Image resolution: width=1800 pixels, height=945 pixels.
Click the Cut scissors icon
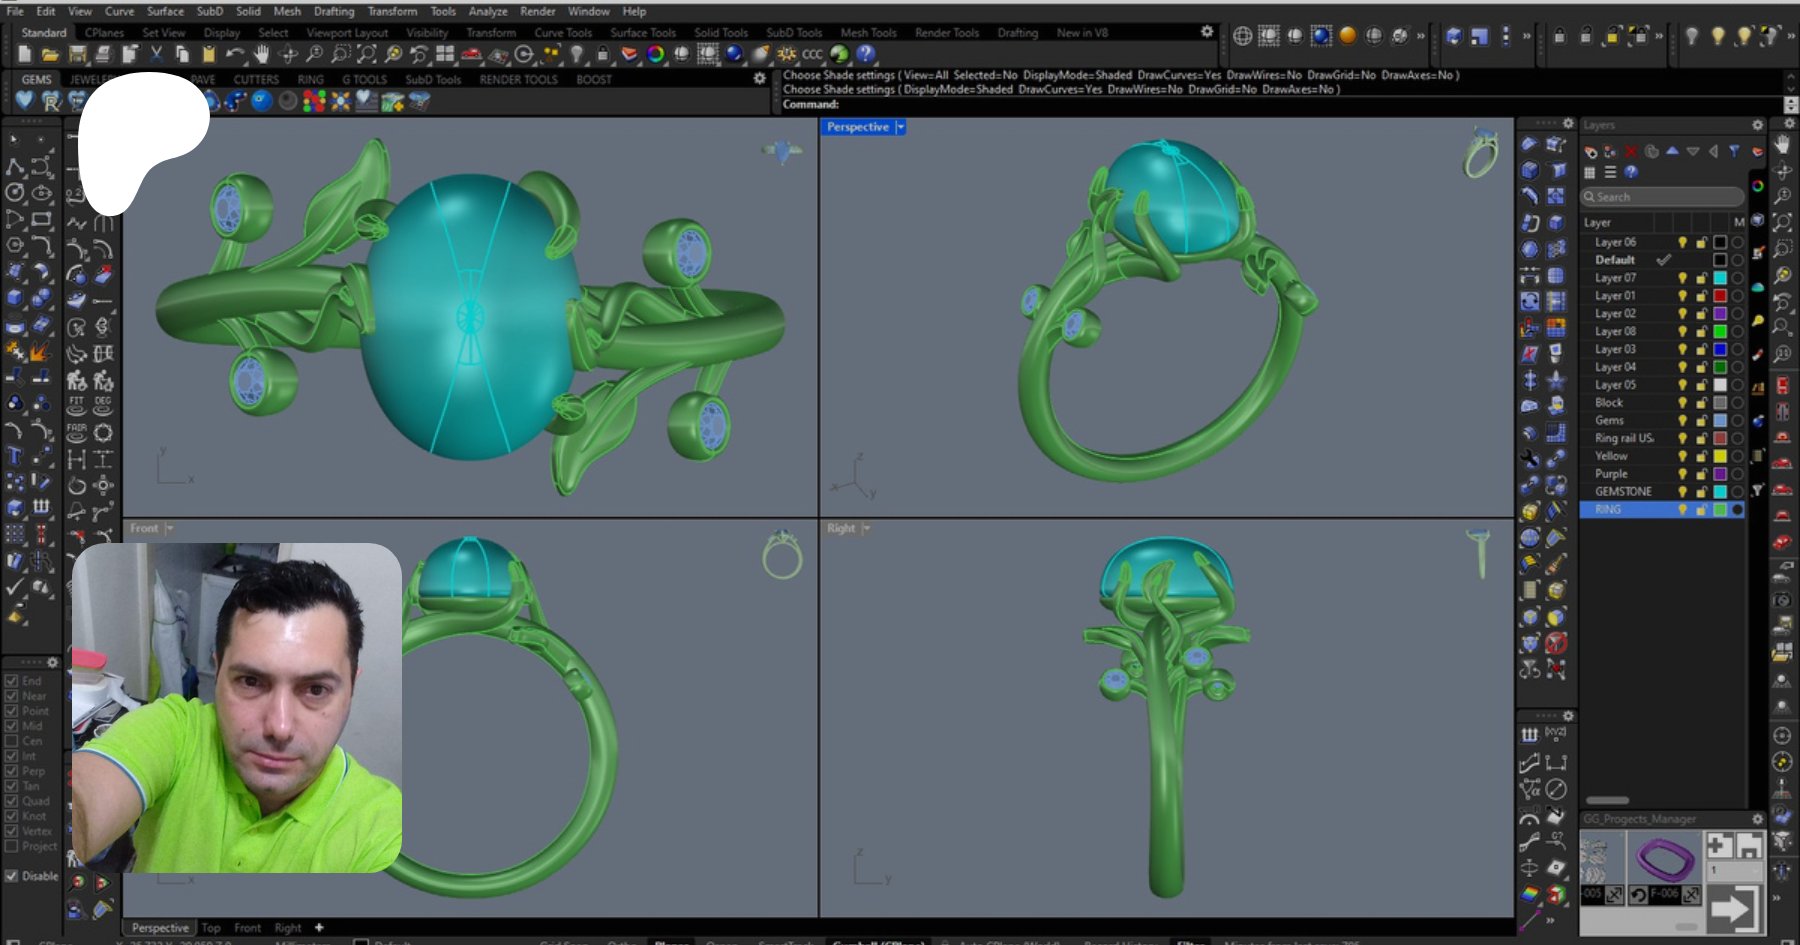point(156,54)
